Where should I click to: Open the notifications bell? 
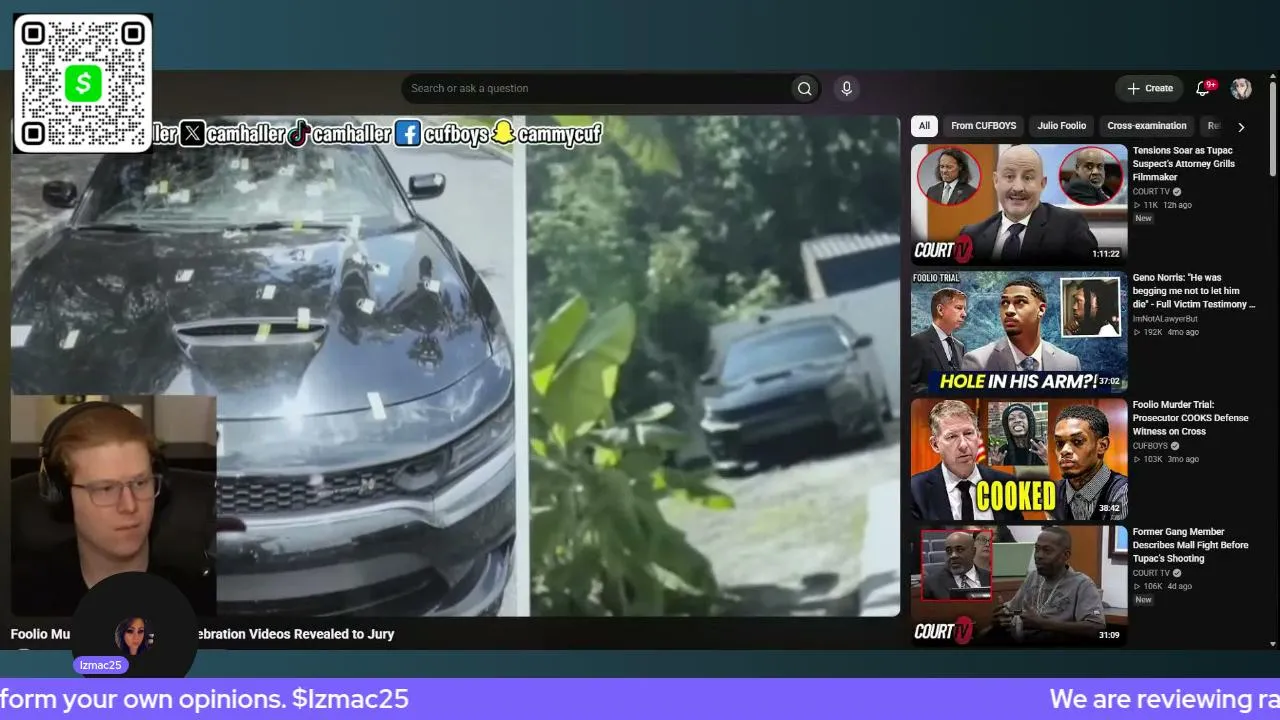1203,89
